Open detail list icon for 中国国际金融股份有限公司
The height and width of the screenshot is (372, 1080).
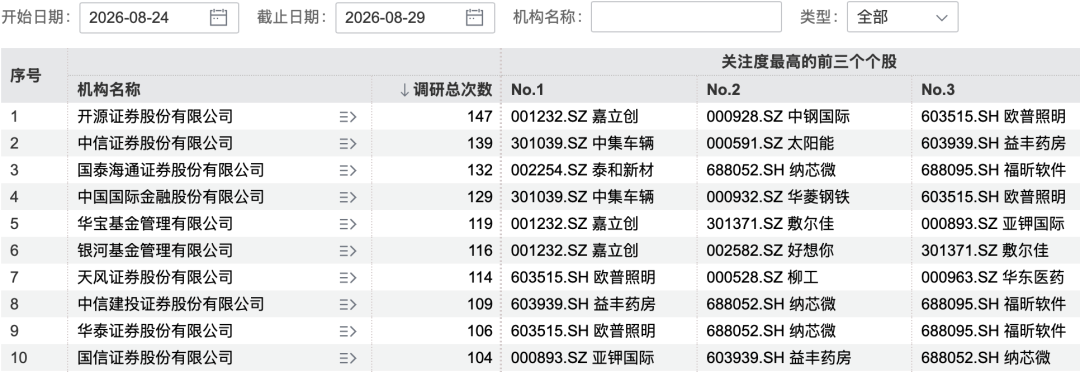[x=348, y=197]
